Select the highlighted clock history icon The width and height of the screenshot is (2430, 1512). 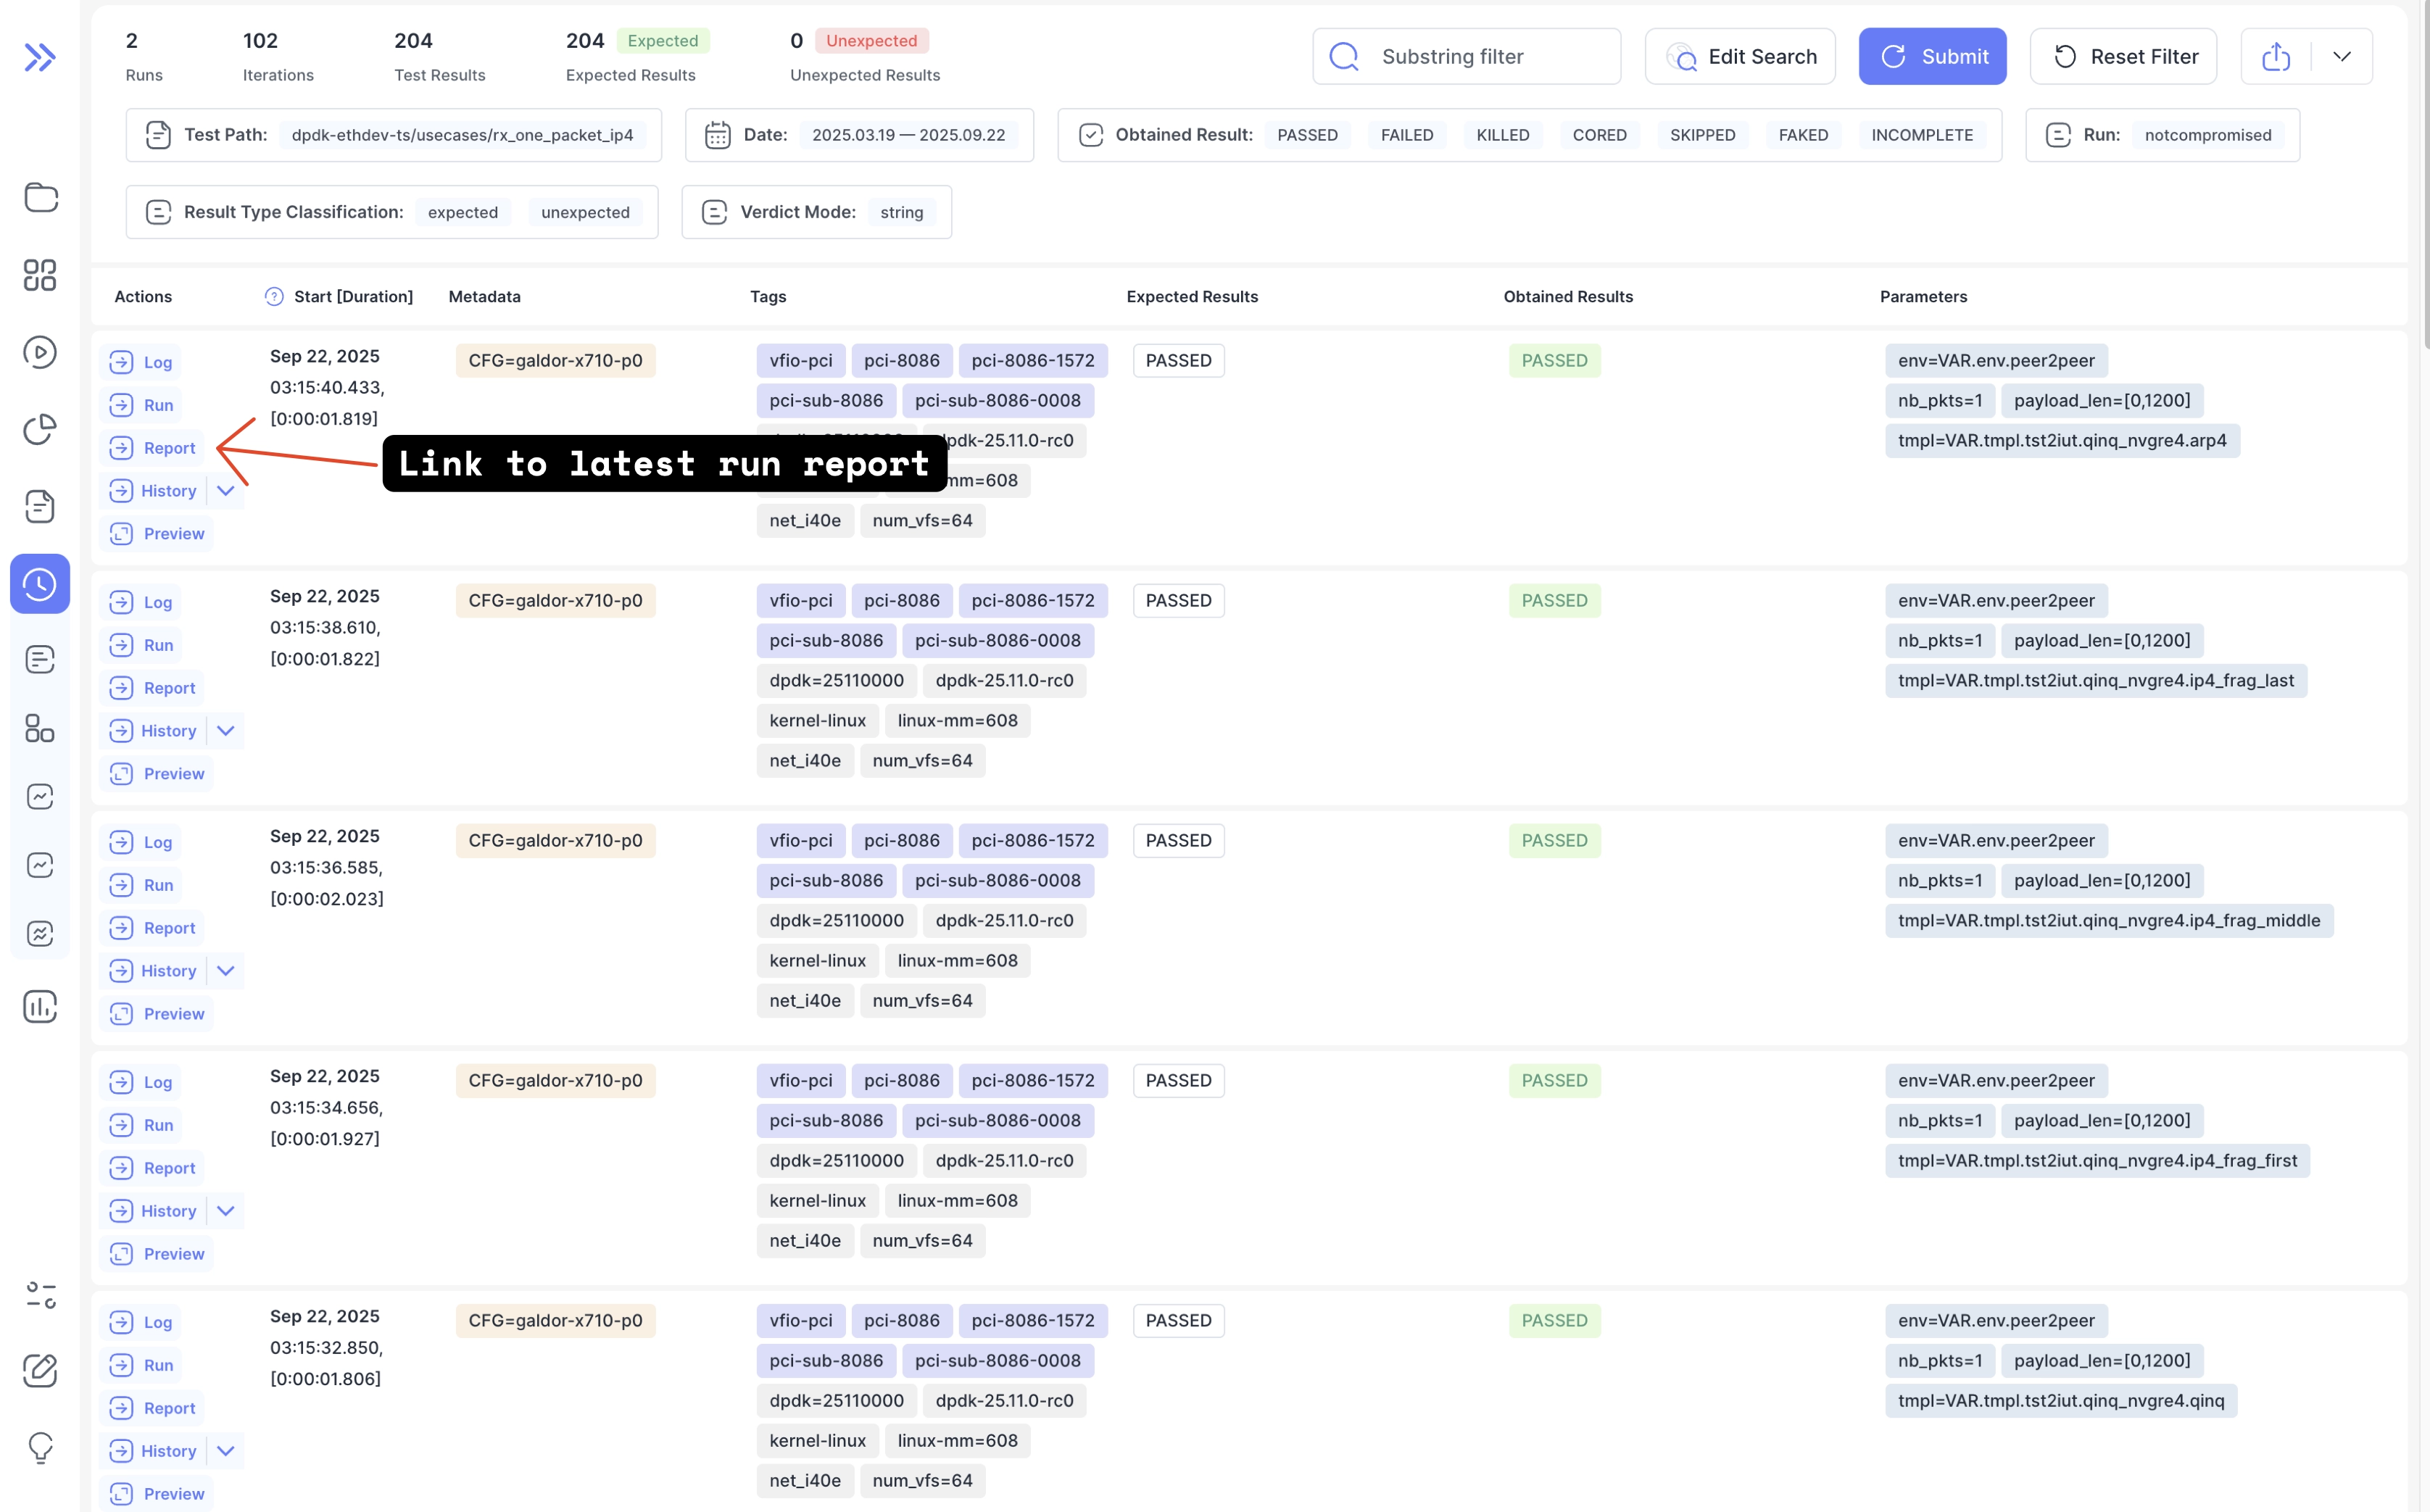click(40, 584)
